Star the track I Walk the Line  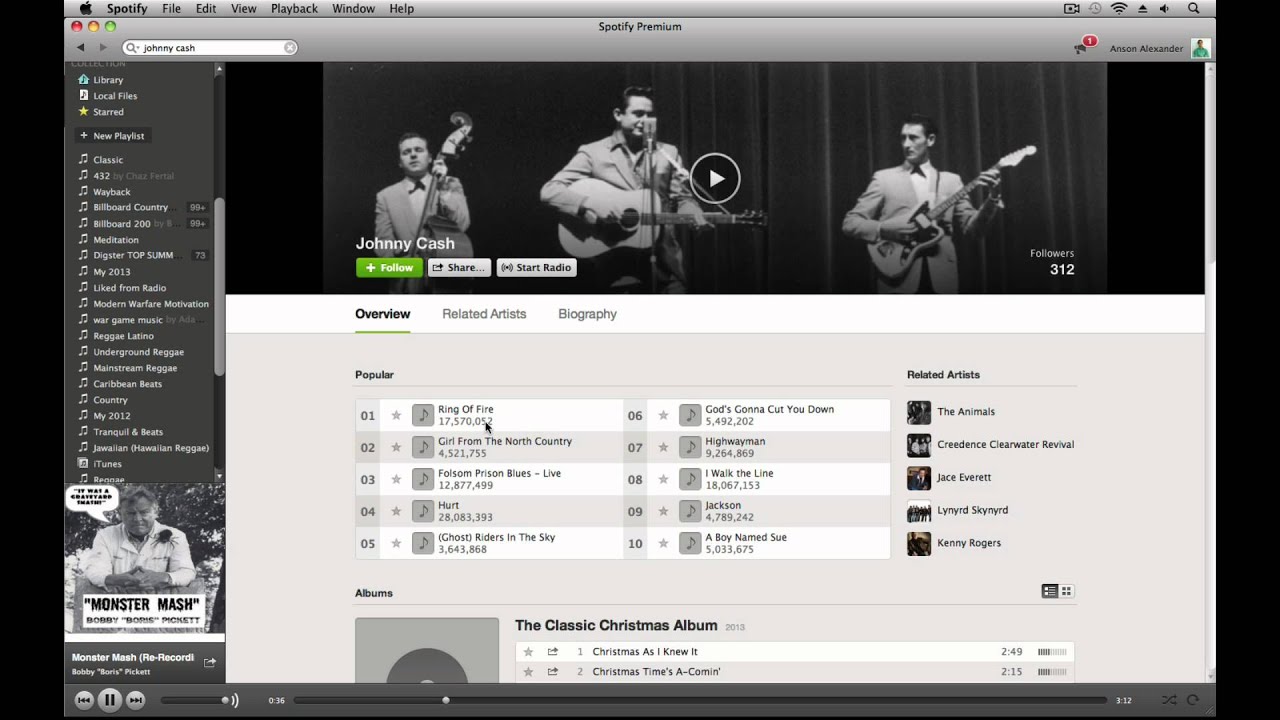click(x=663, y=479)
